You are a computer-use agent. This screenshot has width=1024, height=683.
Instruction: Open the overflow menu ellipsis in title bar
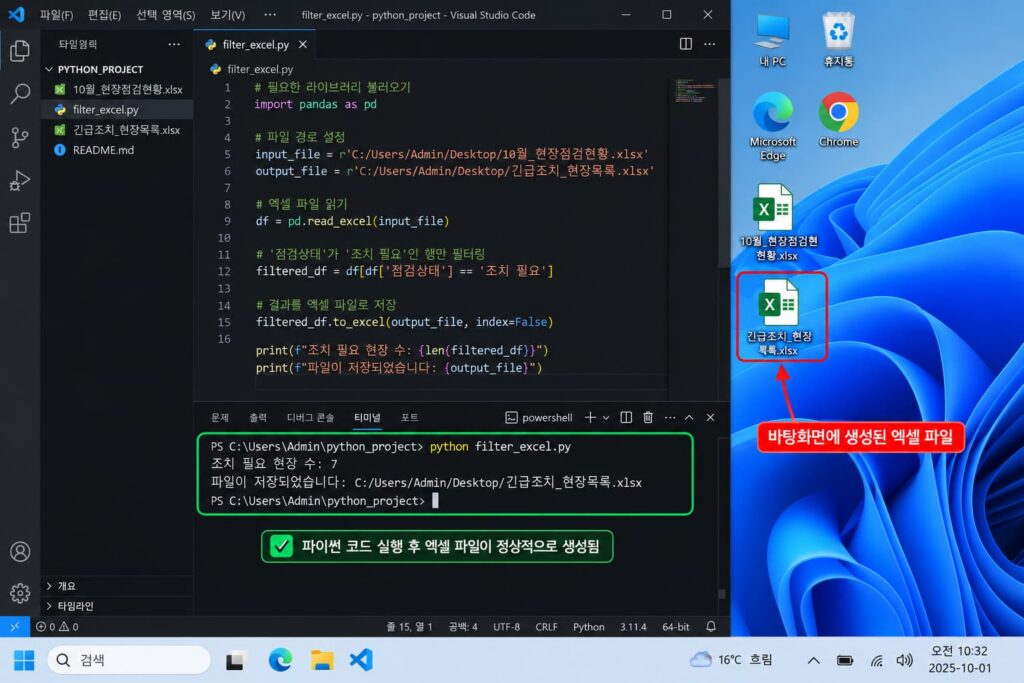(x=270, y=15)
